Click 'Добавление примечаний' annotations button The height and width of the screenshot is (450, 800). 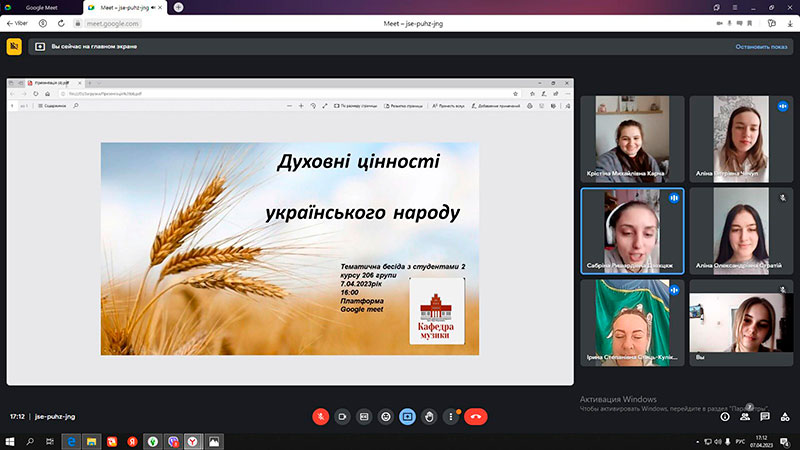(495, 106)
